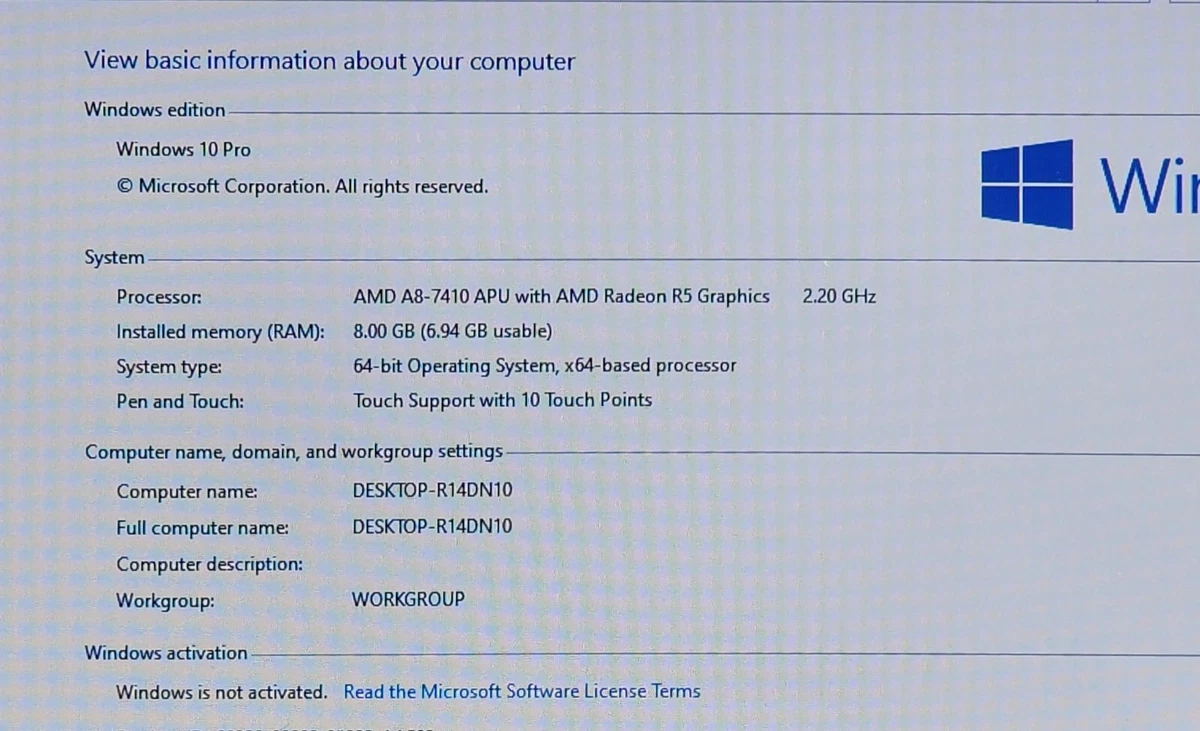Click the "View basic information about your computer" heading
Image resolution: width=1200 pixels, height=731 pixels.
pos(329,61)
